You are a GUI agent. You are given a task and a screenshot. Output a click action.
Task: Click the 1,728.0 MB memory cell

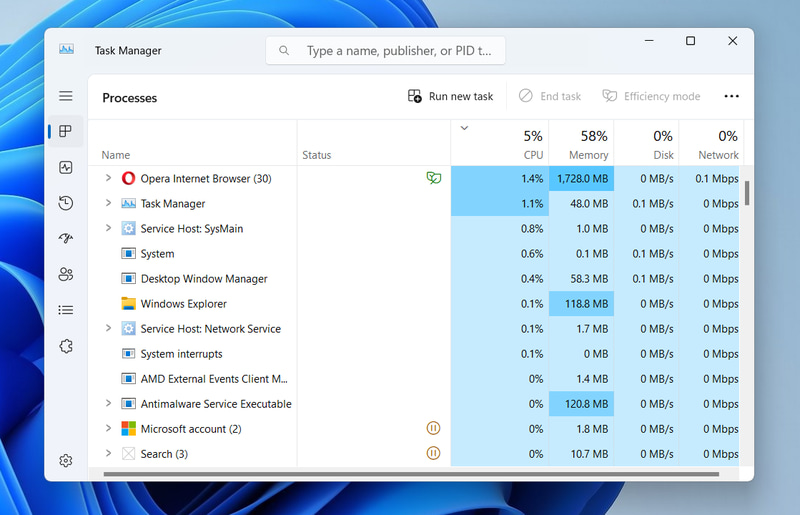pos(582,179)
